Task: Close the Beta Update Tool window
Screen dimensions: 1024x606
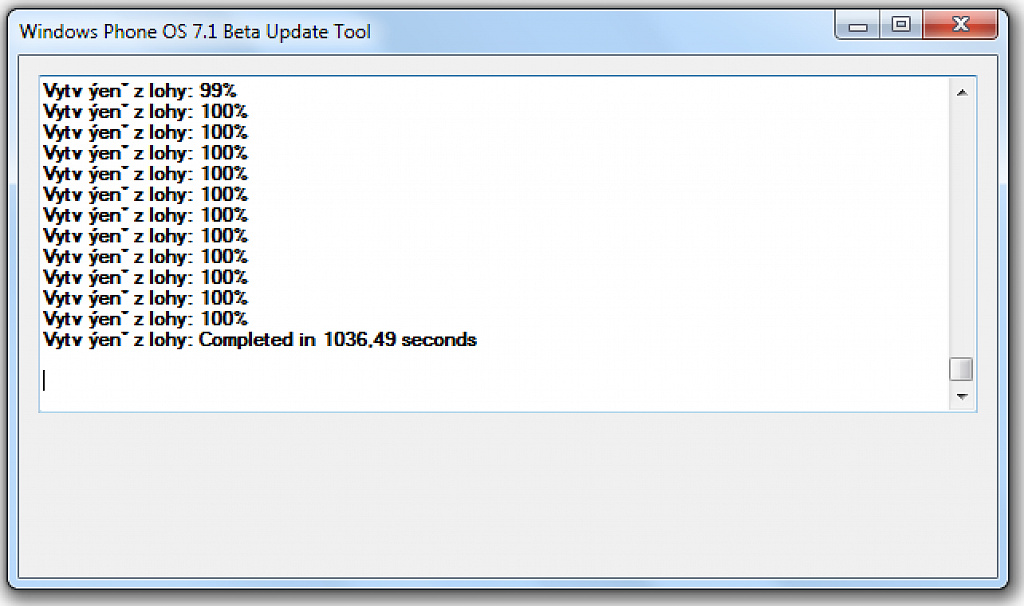Action: coord(960,25)
